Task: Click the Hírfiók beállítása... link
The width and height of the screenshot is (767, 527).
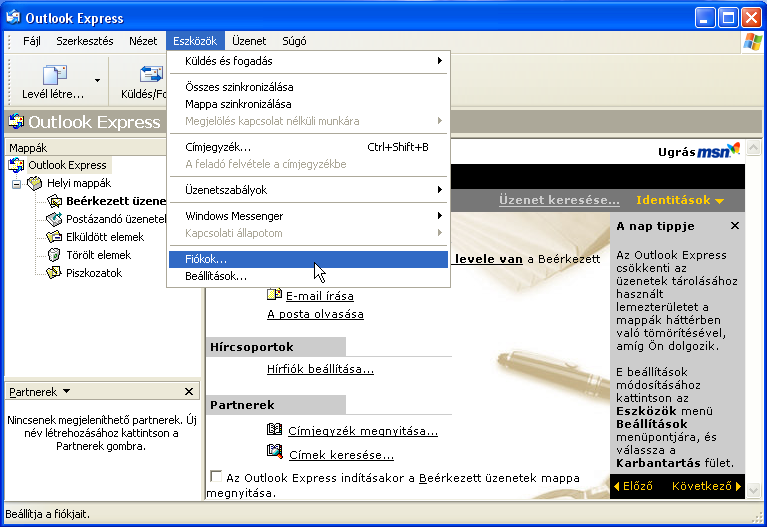Action: (x=320, y=369)
